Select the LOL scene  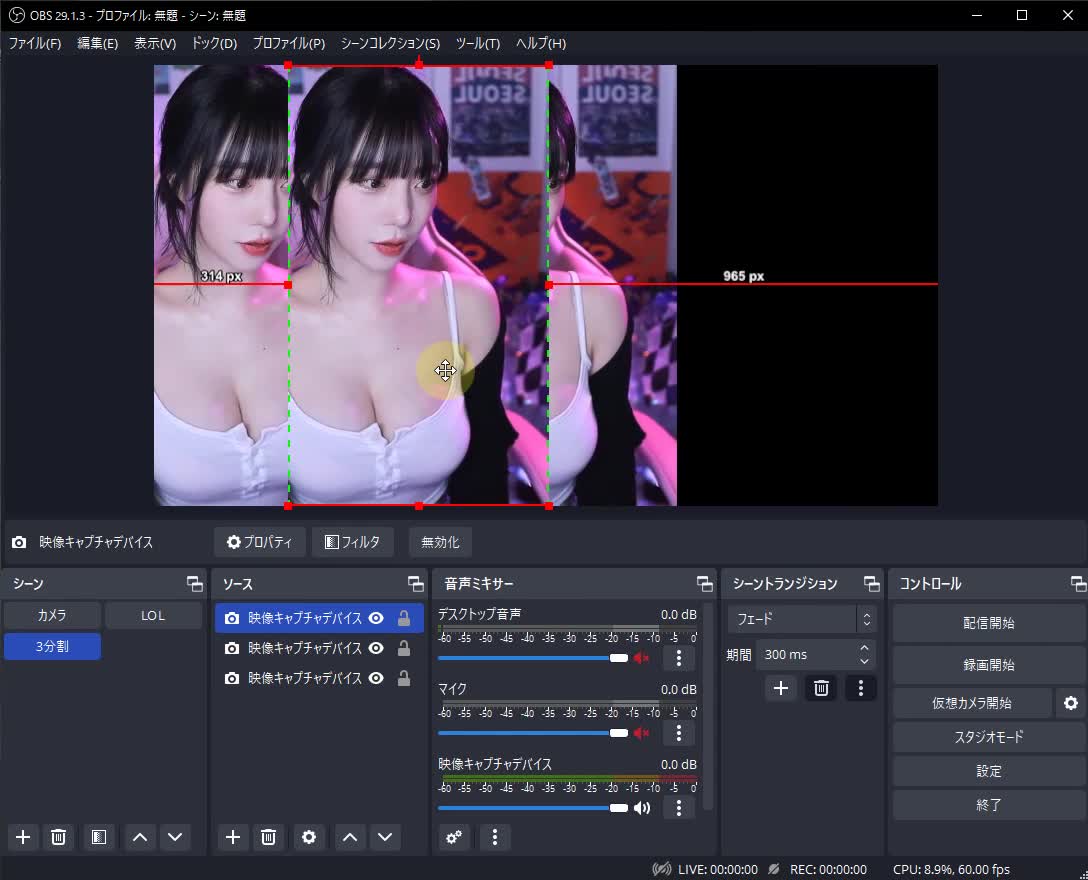(153, 615)
